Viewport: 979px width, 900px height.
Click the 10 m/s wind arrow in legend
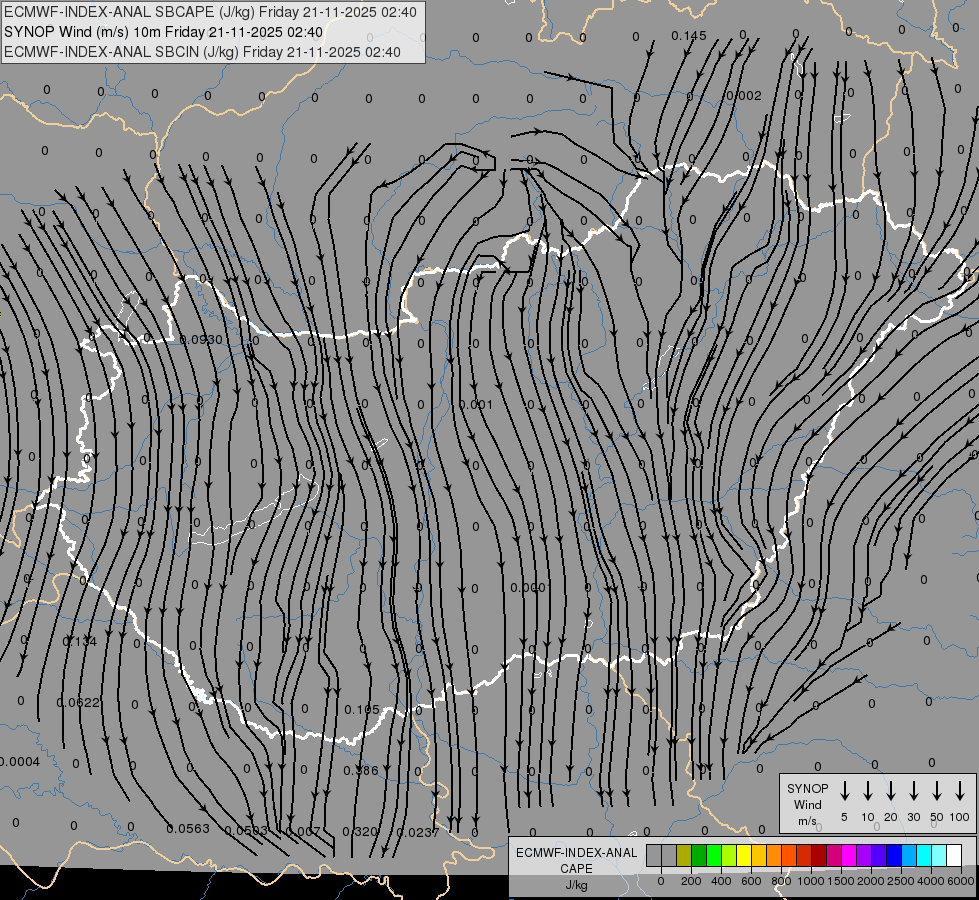click(867, 790)
